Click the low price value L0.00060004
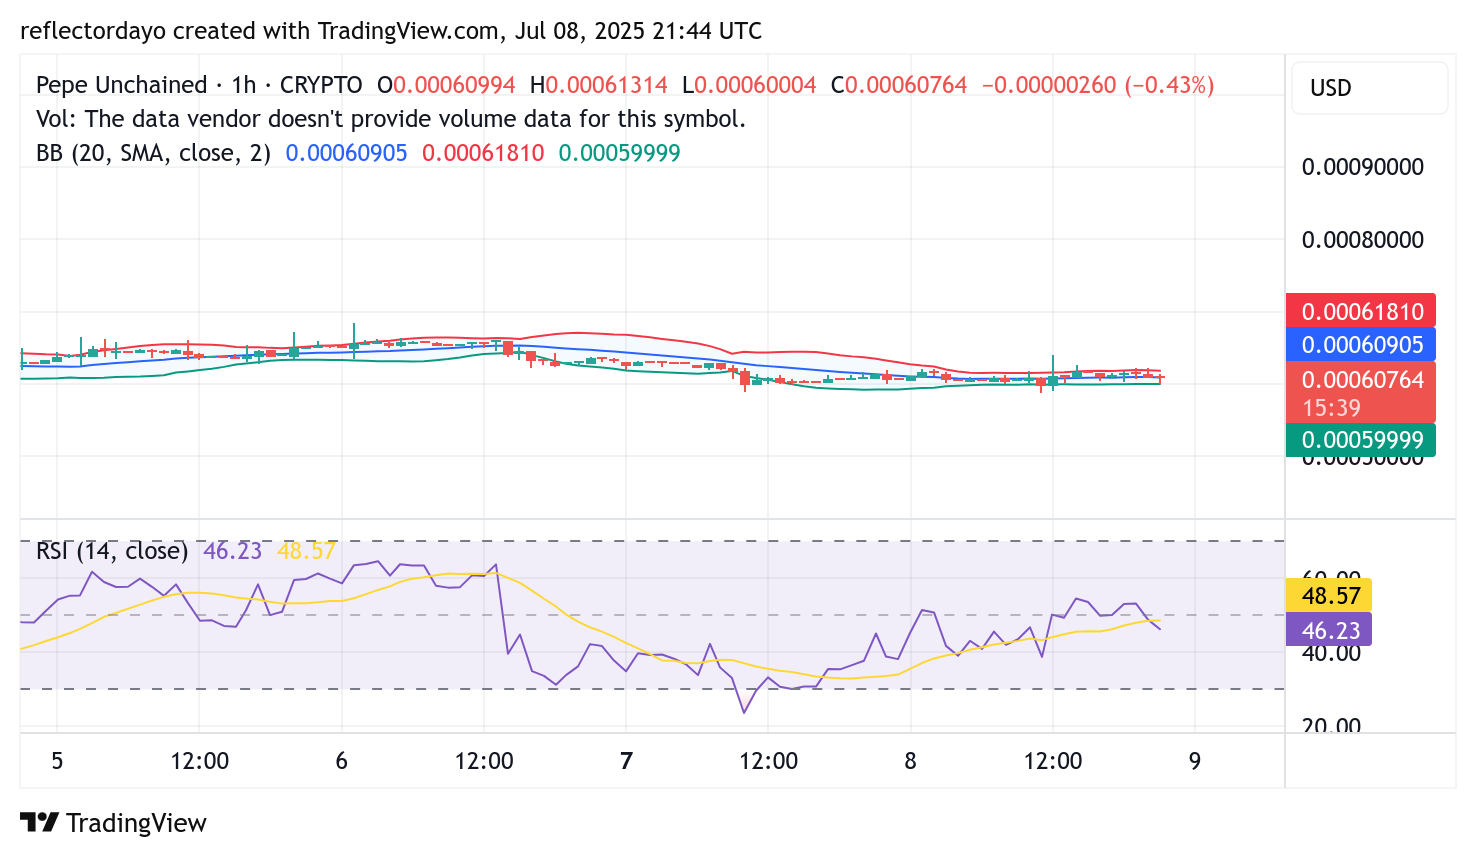The height and width of the screenshot is (858, 1476). point(749,85)
